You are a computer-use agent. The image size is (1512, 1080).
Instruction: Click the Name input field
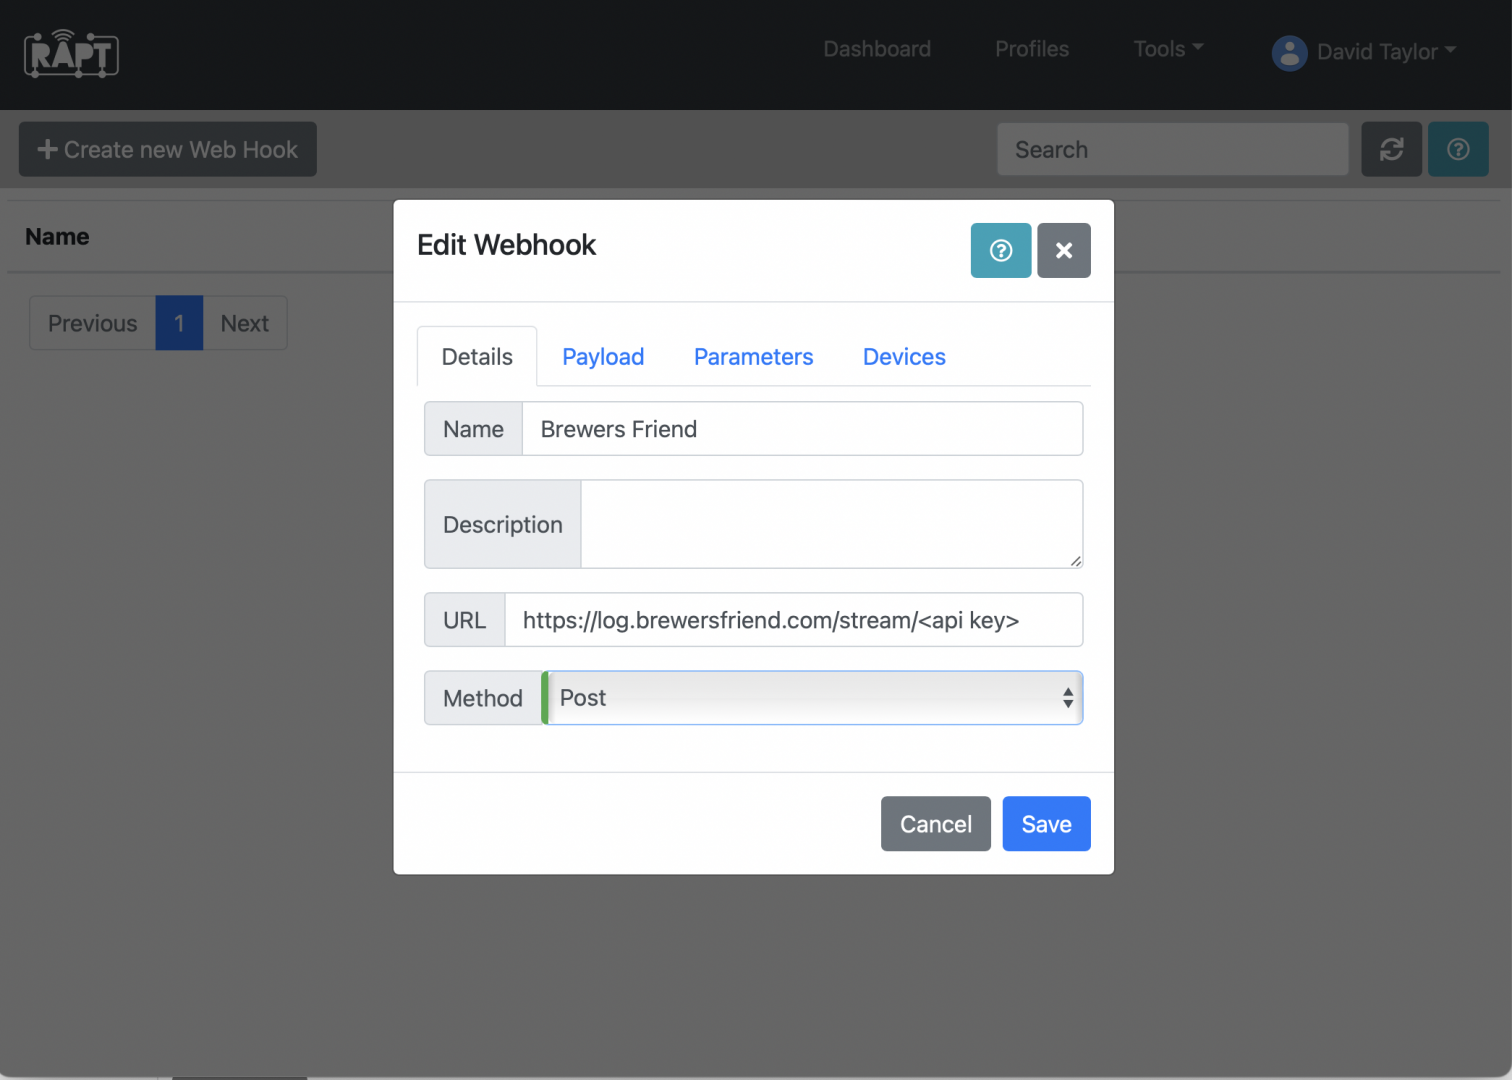pos(801,429)
